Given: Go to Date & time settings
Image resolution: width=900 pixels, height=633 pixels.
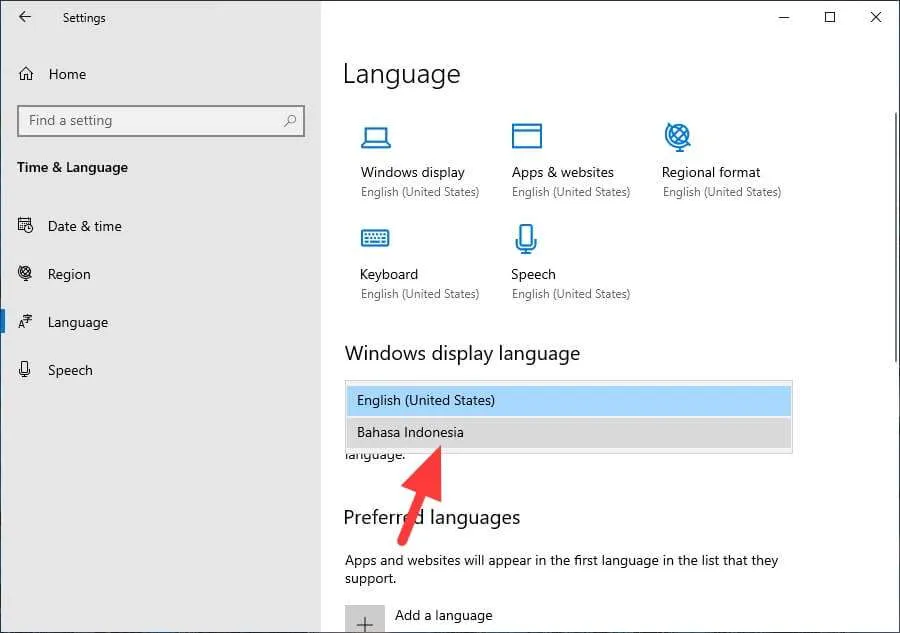Looking at the screenshot, I should click(x=85, y=226).
